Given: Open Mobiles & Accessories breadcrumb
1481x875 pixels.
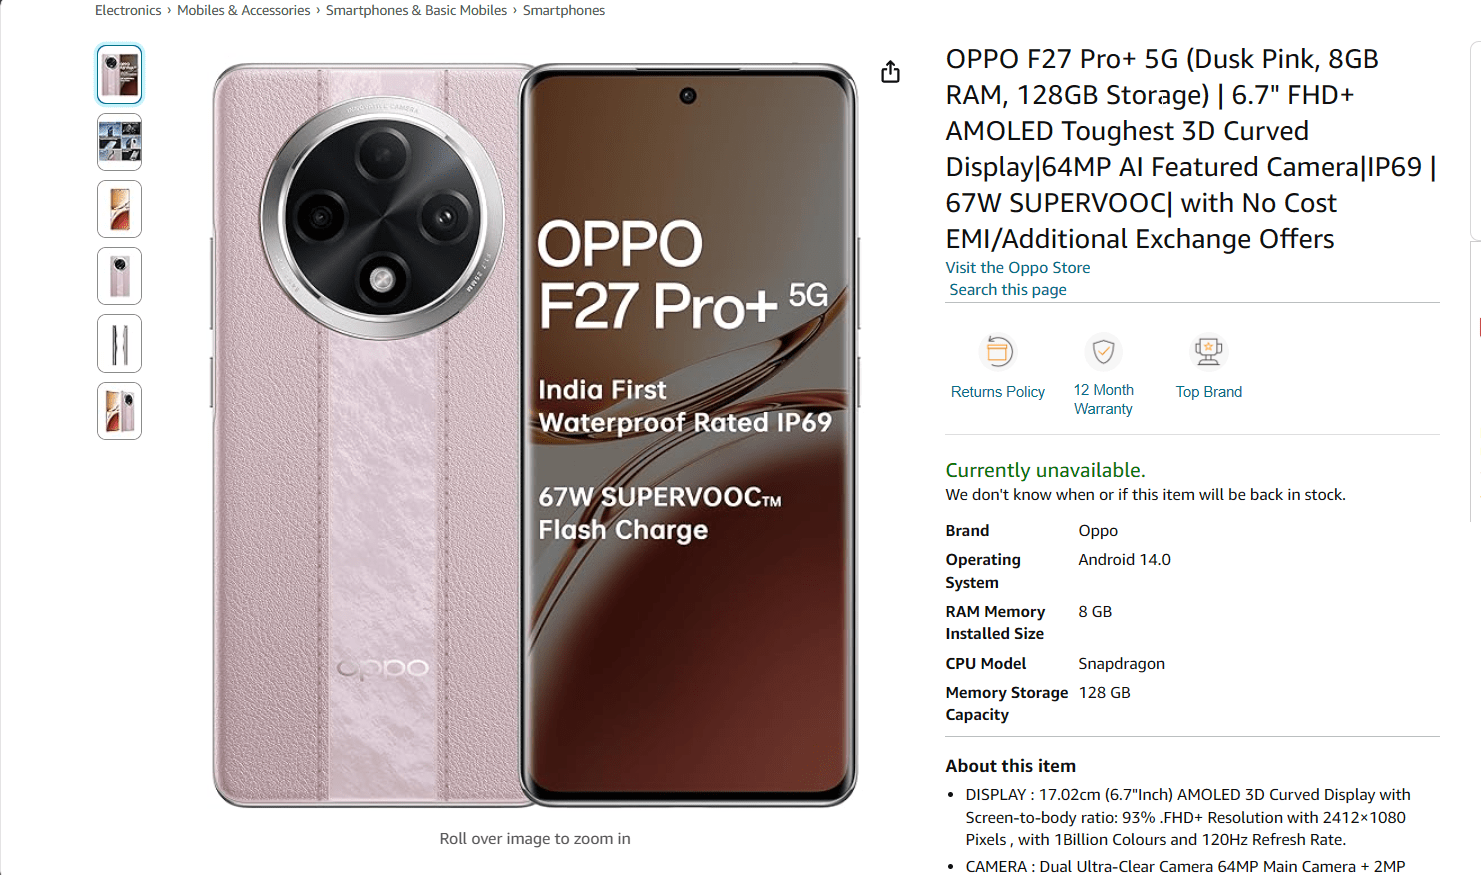Looking at the screenshot, I should coord(243,10).
